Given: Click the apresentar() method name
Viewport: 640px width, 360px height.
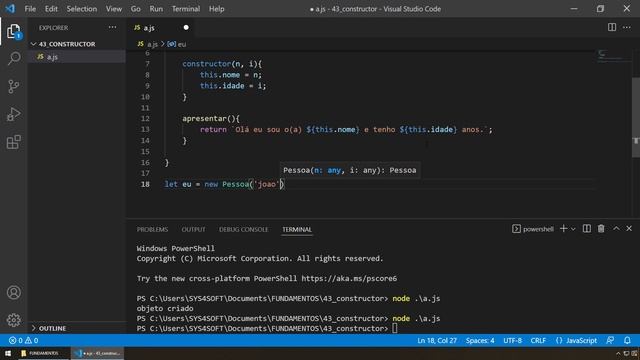Looking at the screenshot, I should point(204,118).
